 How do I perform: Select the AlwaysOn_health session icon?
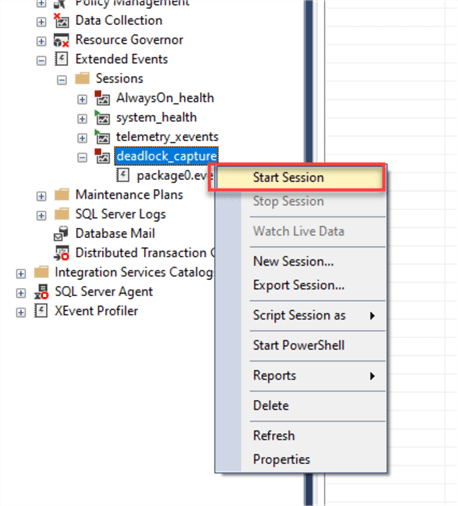[102, 98]
